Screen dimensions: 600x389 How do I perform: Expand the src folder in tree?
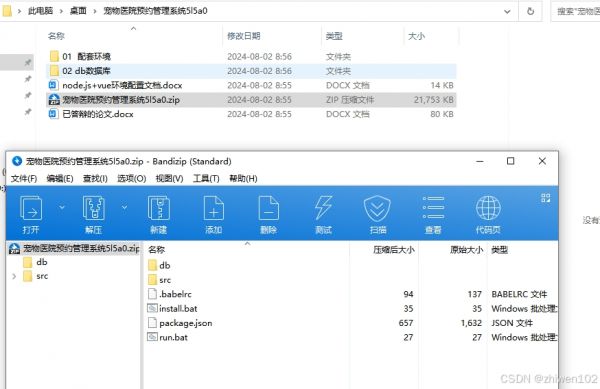[14, 276]
